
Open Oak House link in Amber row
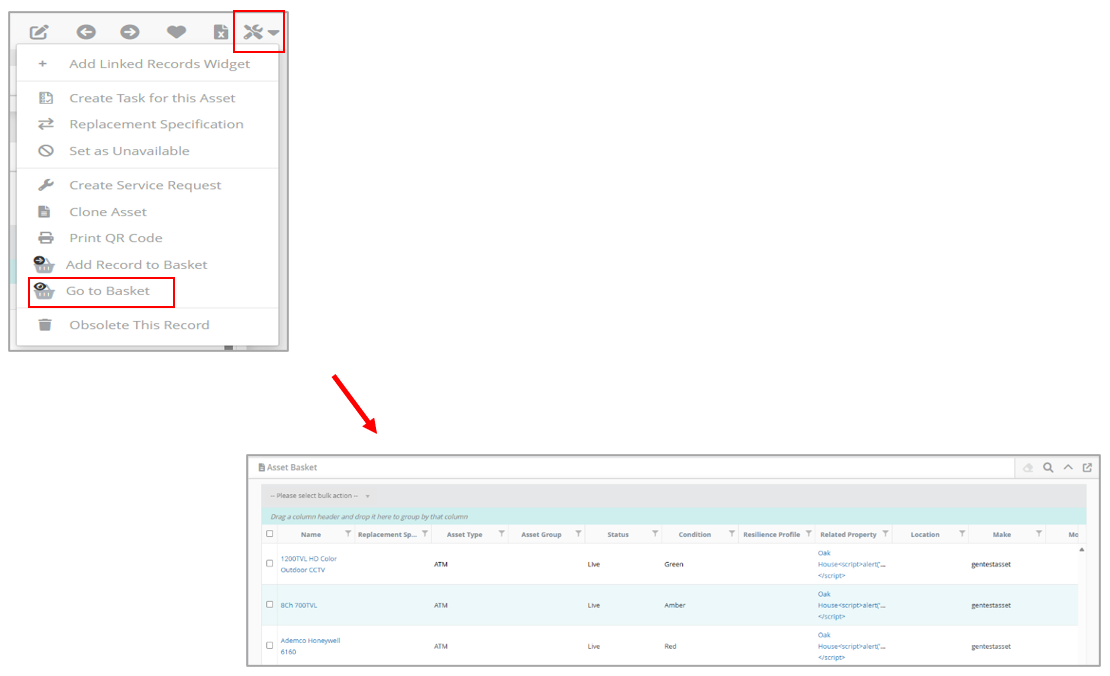click(x=852, y=605)
